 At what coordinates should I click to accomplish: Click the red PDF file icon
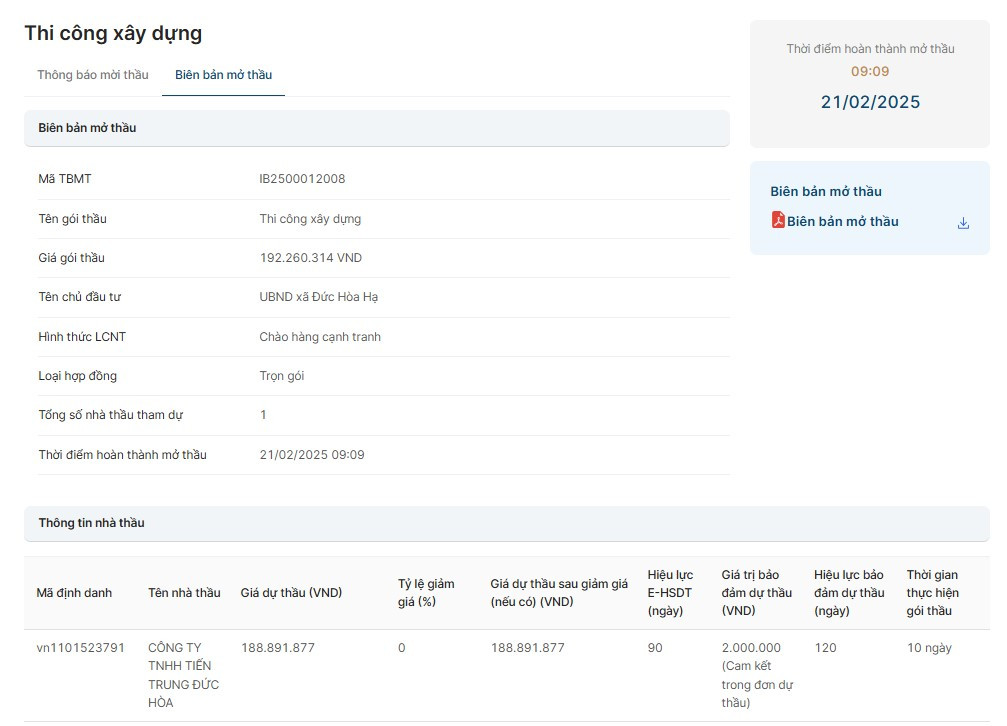778,220
